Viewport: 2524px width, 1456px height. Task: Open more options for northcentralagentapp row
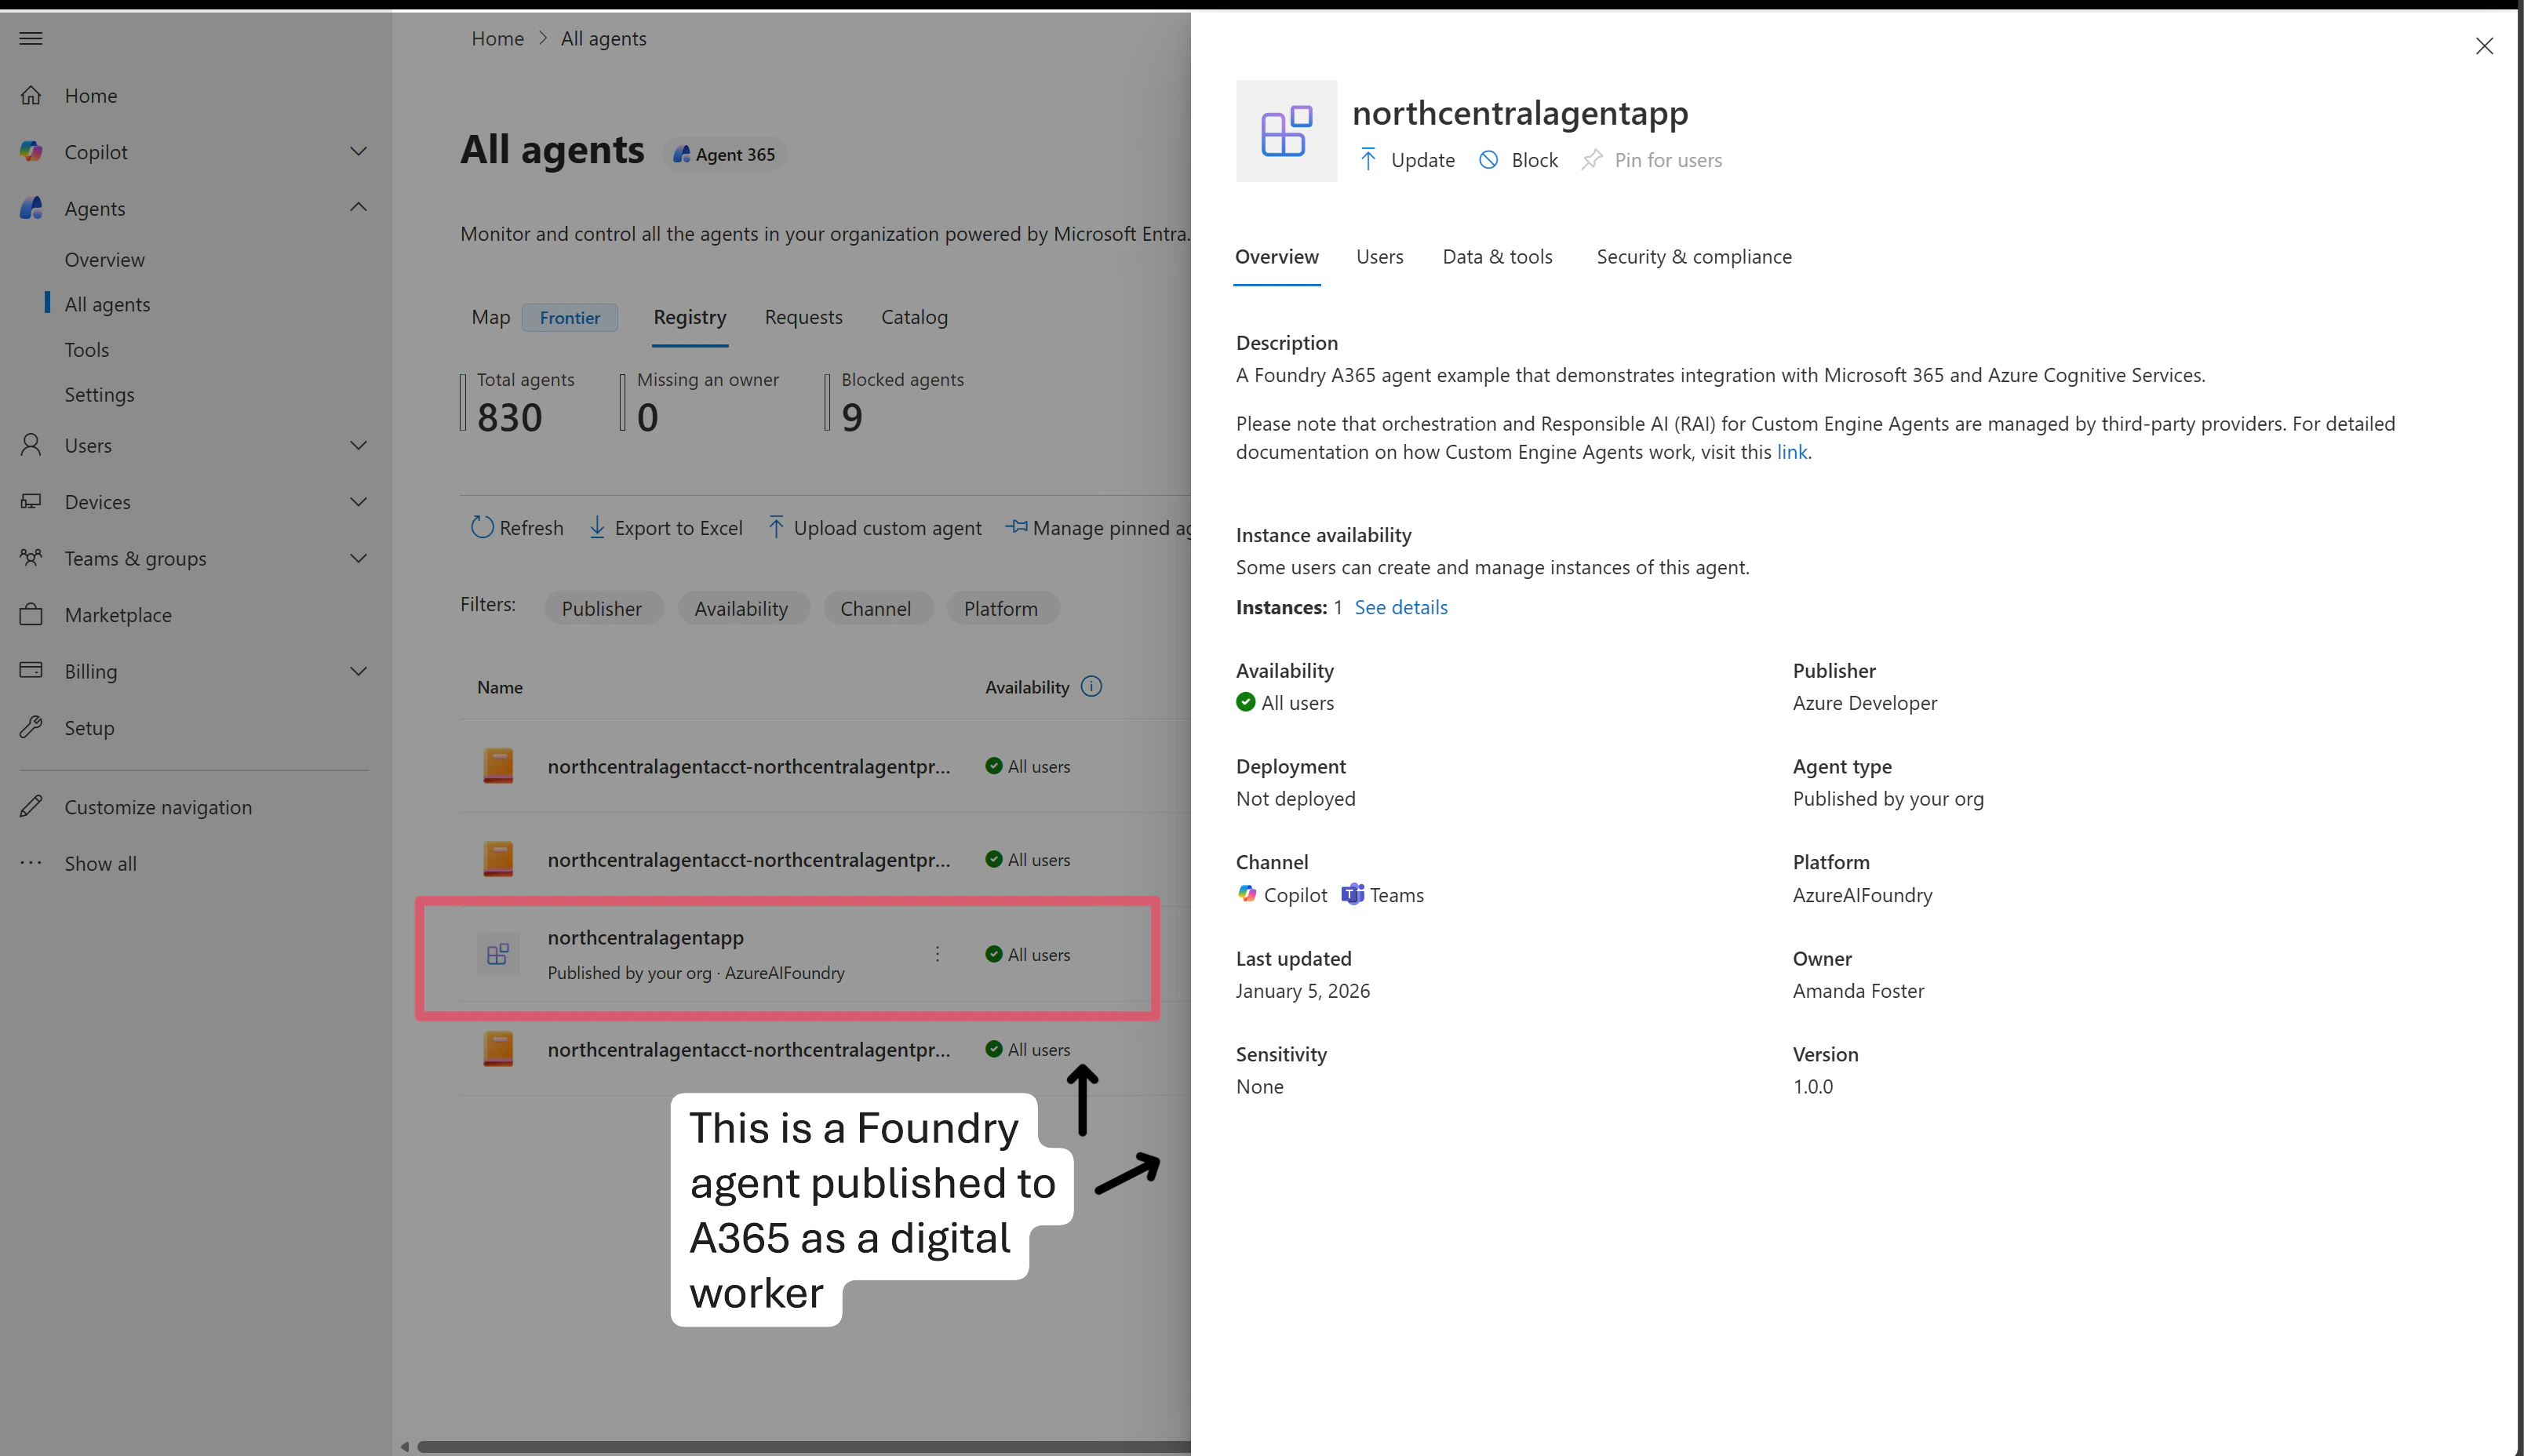tap(937, 954)
